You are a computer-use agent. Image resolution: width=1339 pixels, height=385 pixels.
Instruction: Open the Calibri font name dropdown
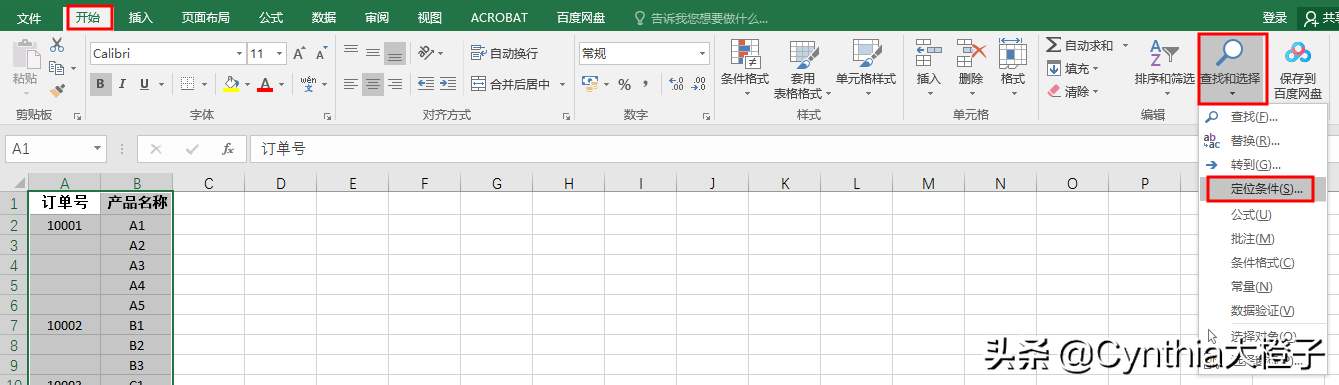[239, 53]
